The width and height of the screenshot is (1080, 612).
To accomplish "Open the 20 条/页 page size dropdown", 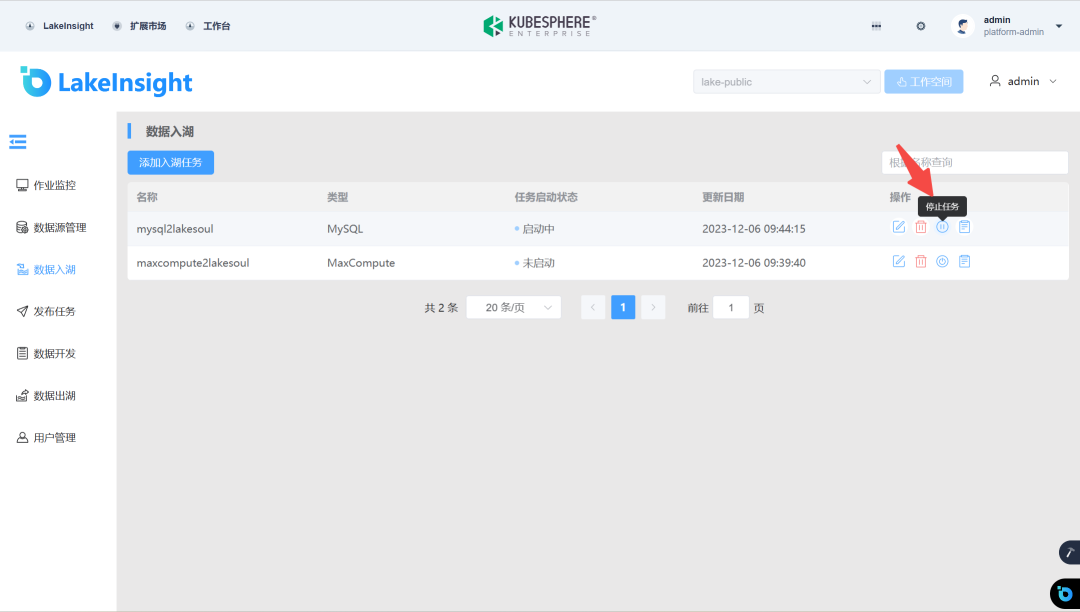I will coord(514,307).
